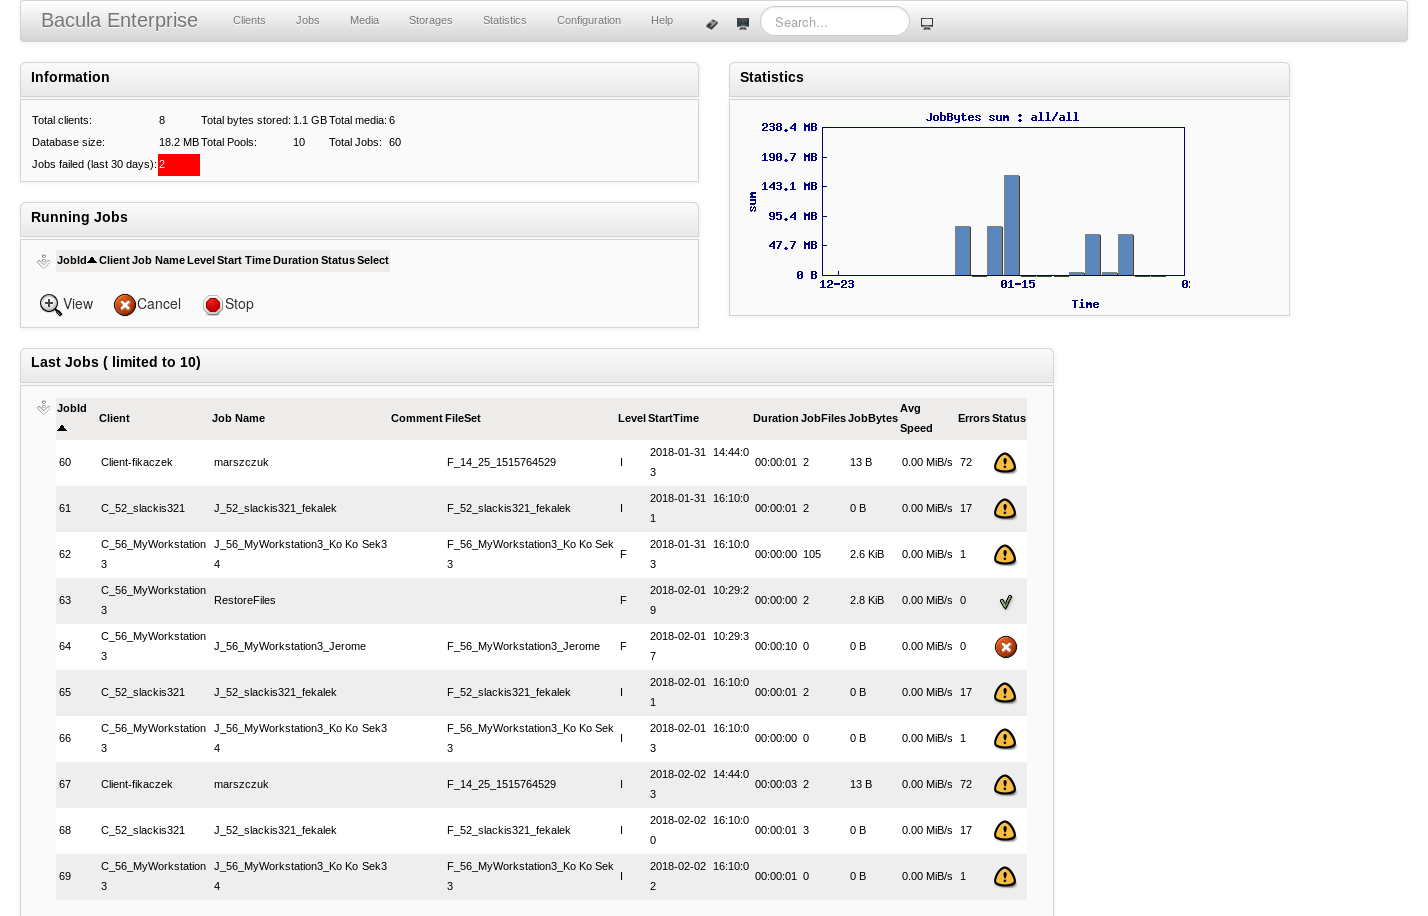Screen dimensions: 1428x916
Task: Open the Clients menu
Action: coord(249,20)
